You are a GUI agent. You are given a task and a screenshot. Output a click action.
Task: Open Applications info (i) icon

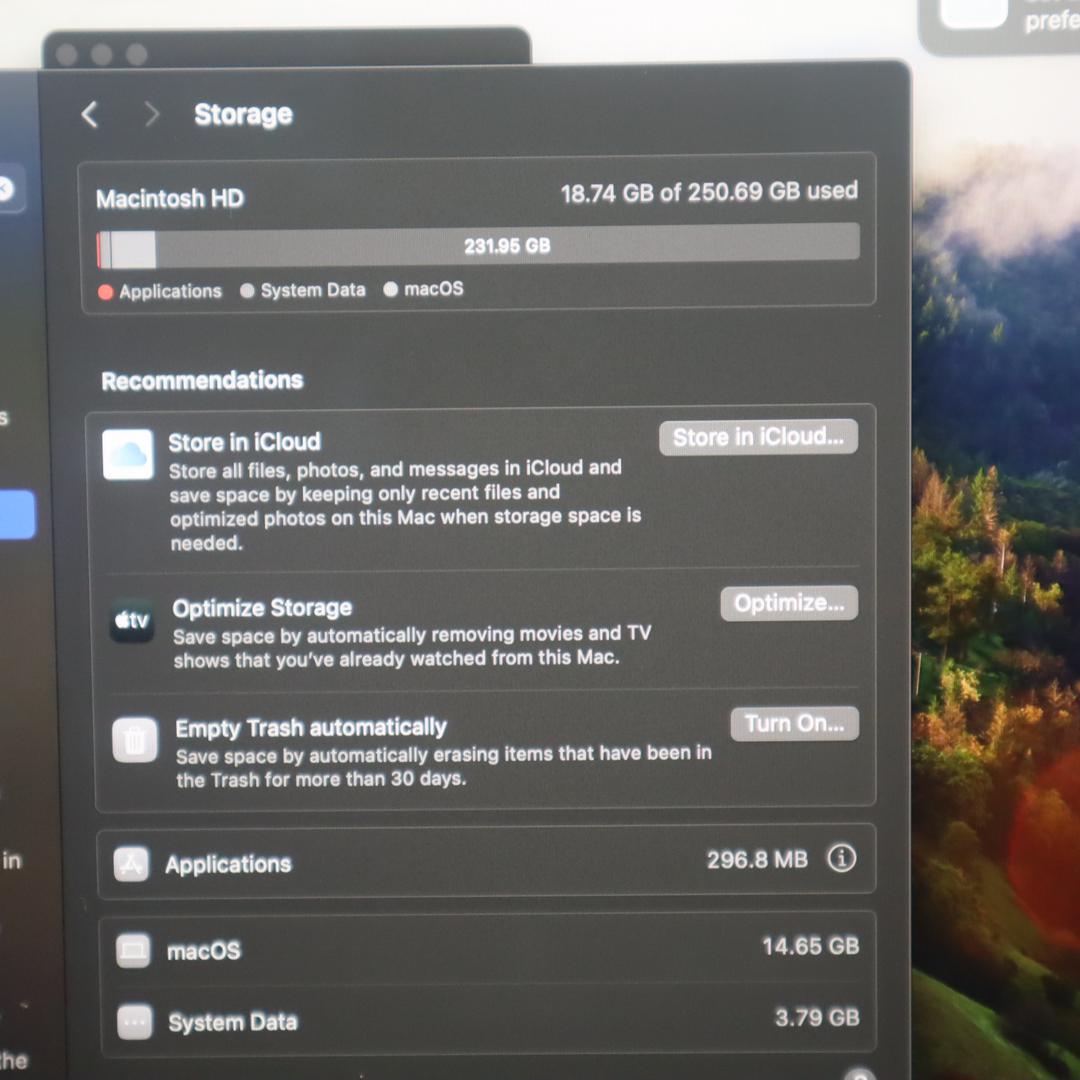[x=842, y=858]
